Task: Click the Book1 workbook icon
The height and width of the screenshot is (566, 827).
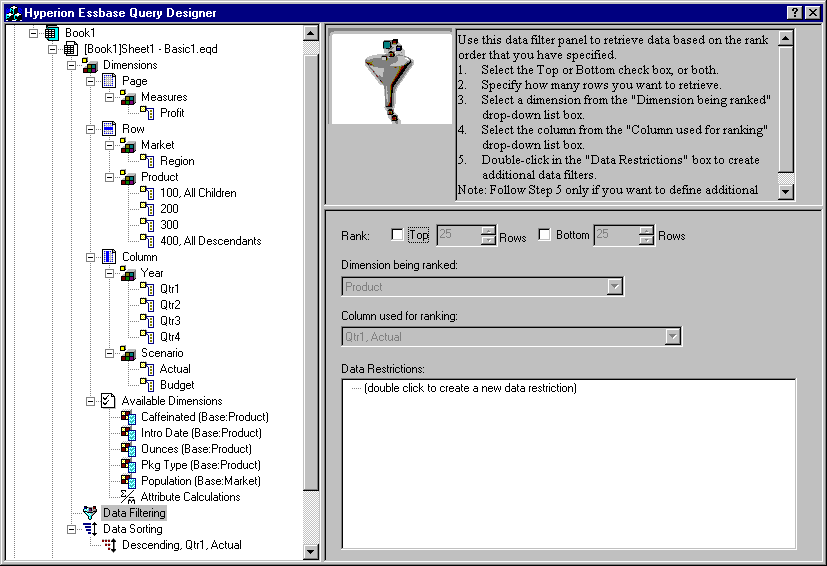Action: tap(52, 33)
